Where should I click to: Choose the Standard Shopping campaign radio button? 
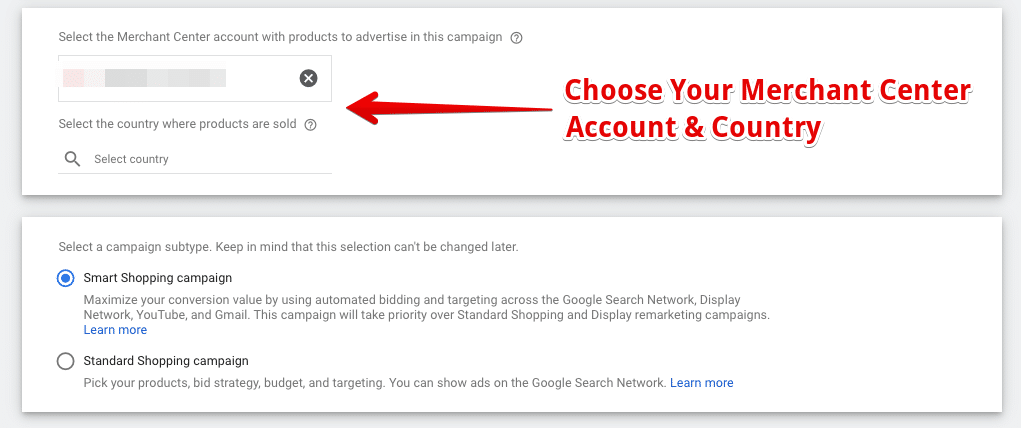point(66,361)
